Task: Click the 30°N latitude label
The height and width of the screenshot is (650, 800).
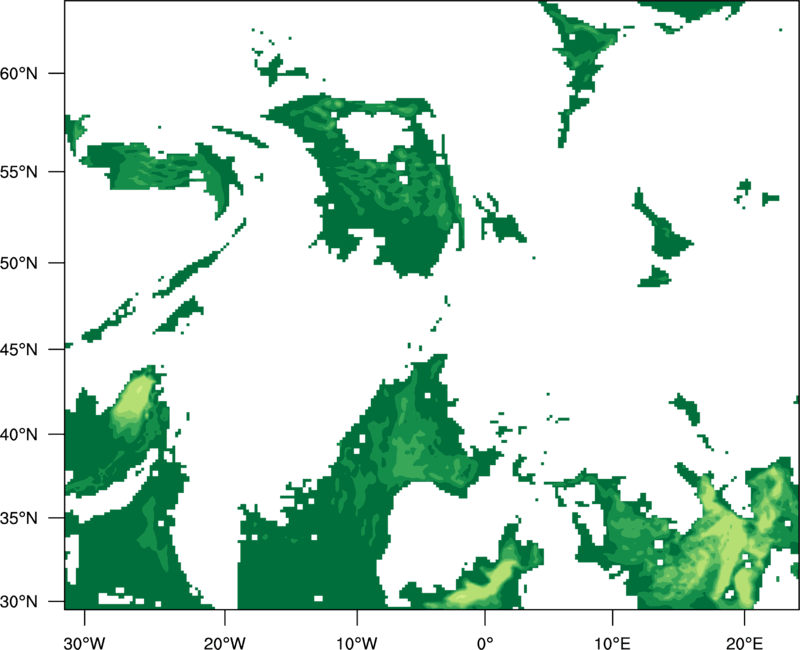Action: tap(19, 602)
